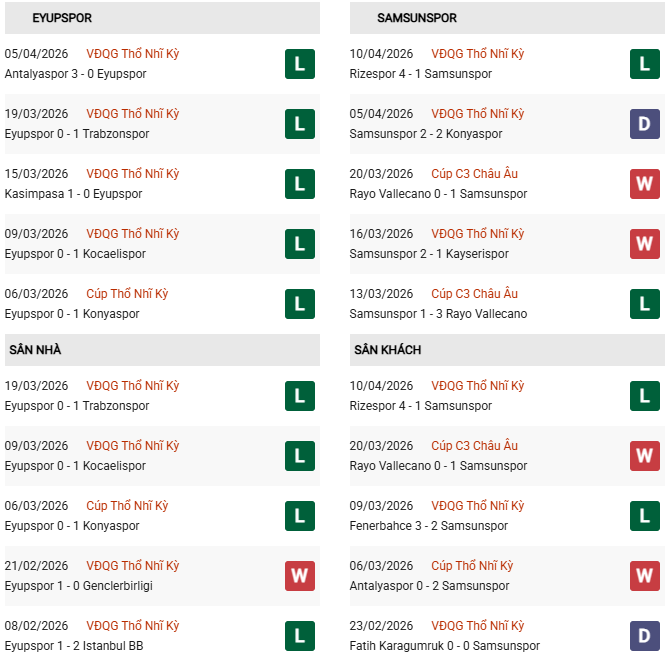Click the L badge for Eyupspor 1-2 Istanbul BB
This screenshot has width=666, height=660.
(299, 636)
